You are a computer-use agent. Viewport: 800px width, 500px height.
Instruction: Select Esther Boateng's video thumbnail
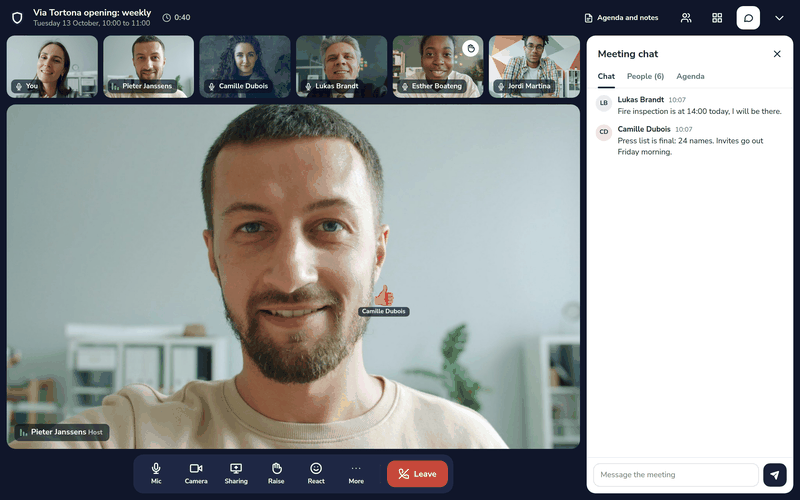coord(438,66)
